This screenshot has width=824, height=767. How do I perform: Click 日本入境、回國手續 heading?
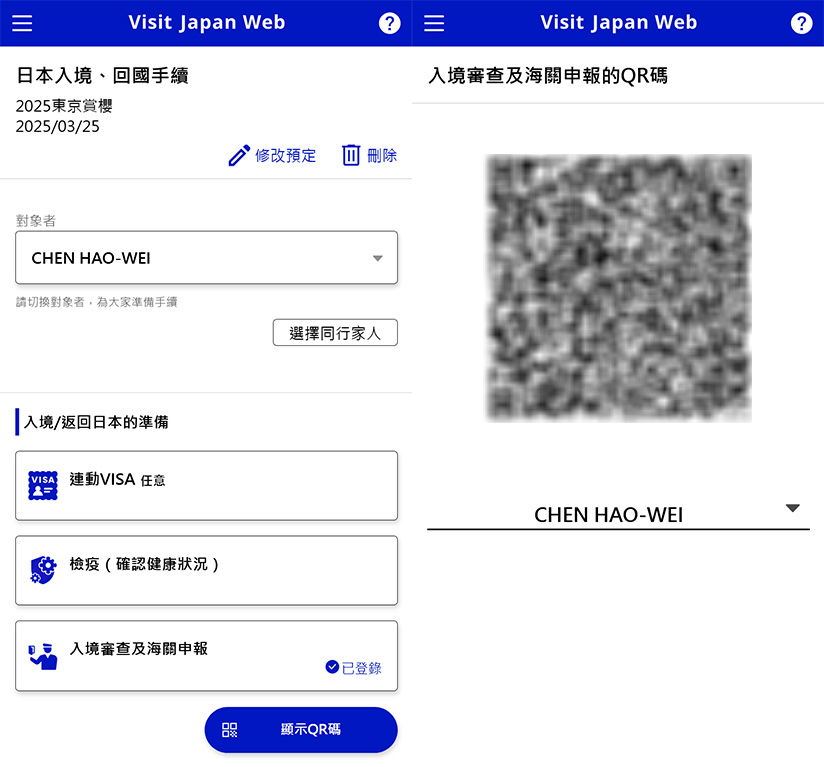point(102,76)
